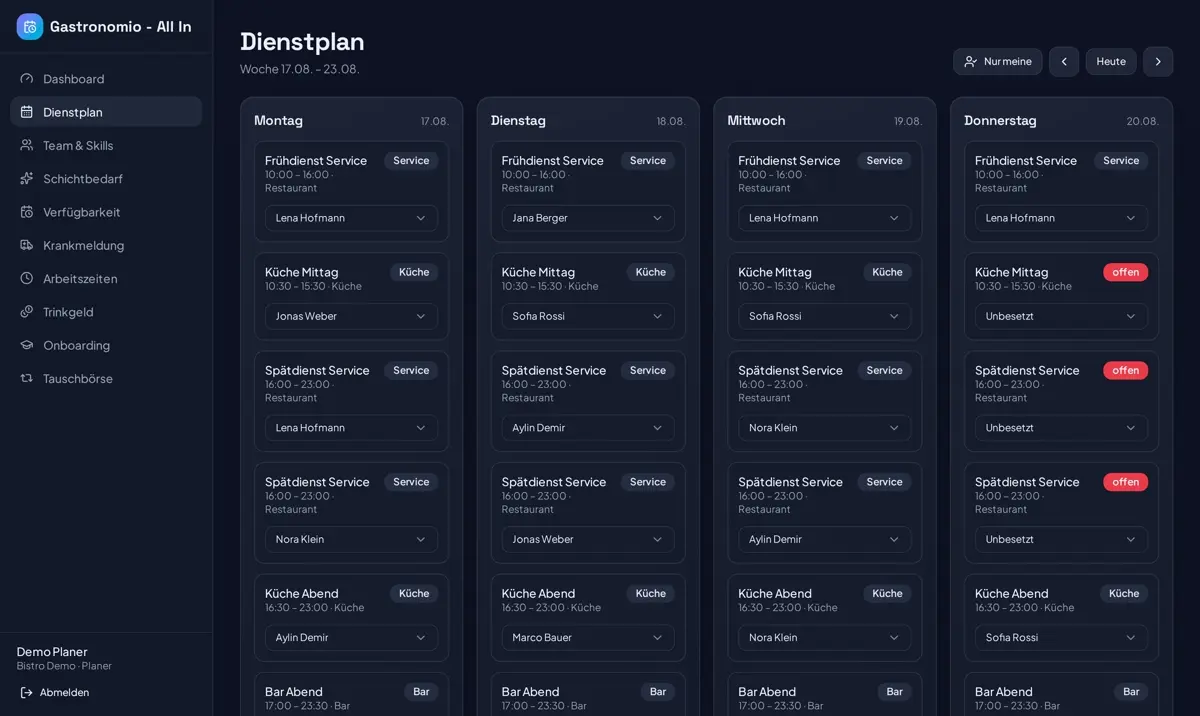Click offen badge on Thursday Küche Mittag
This screenshot has width=1200, height=716.
pyautogui.click(x=1126, y=272)
